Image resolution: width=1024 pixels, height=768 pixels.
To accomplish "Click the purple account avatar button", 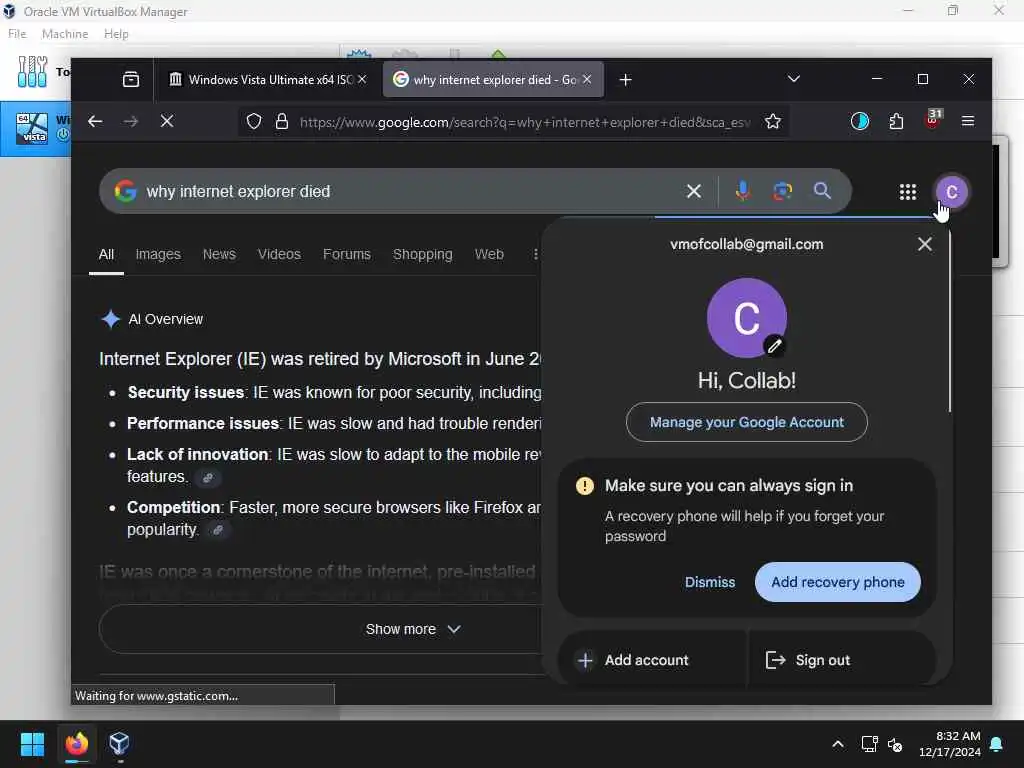I will (952, 192).
